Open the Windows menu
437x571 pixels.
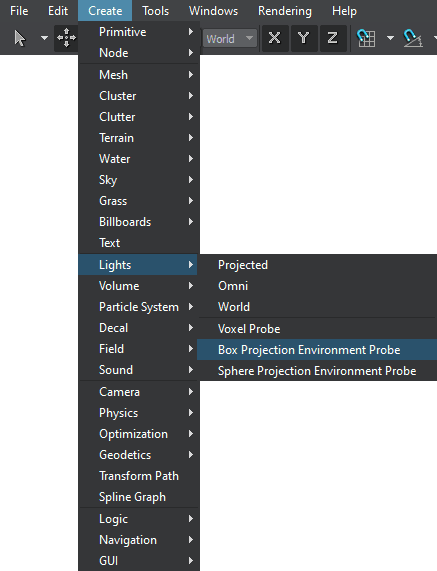[x=213, y=11]
